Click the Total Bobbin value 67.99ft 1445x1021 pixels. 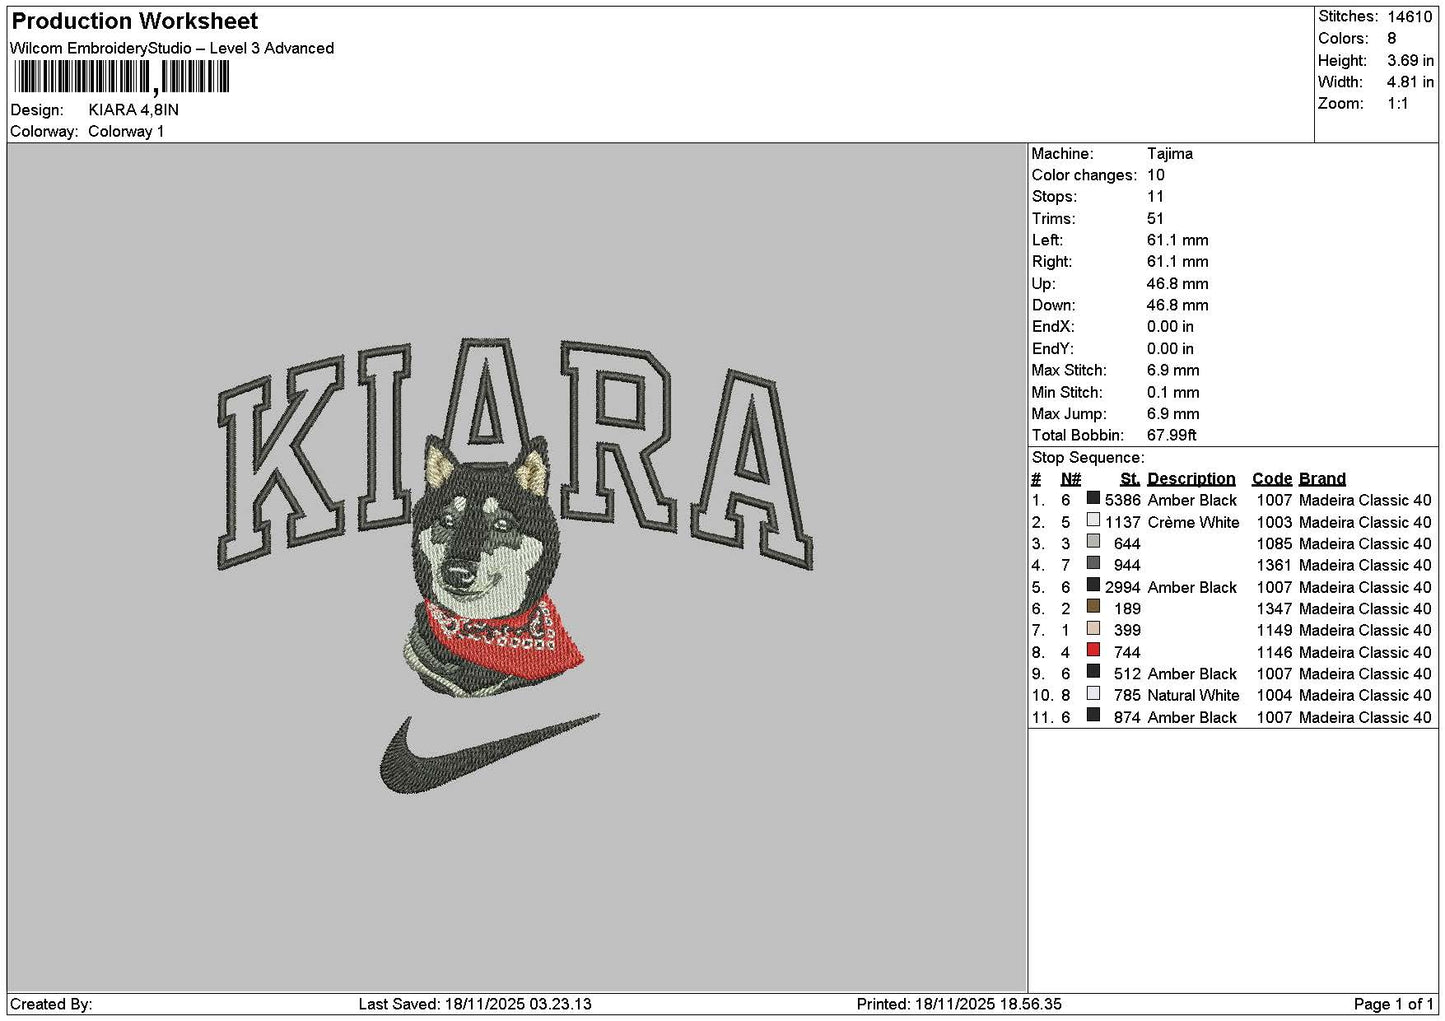(x=1172, y=435)
